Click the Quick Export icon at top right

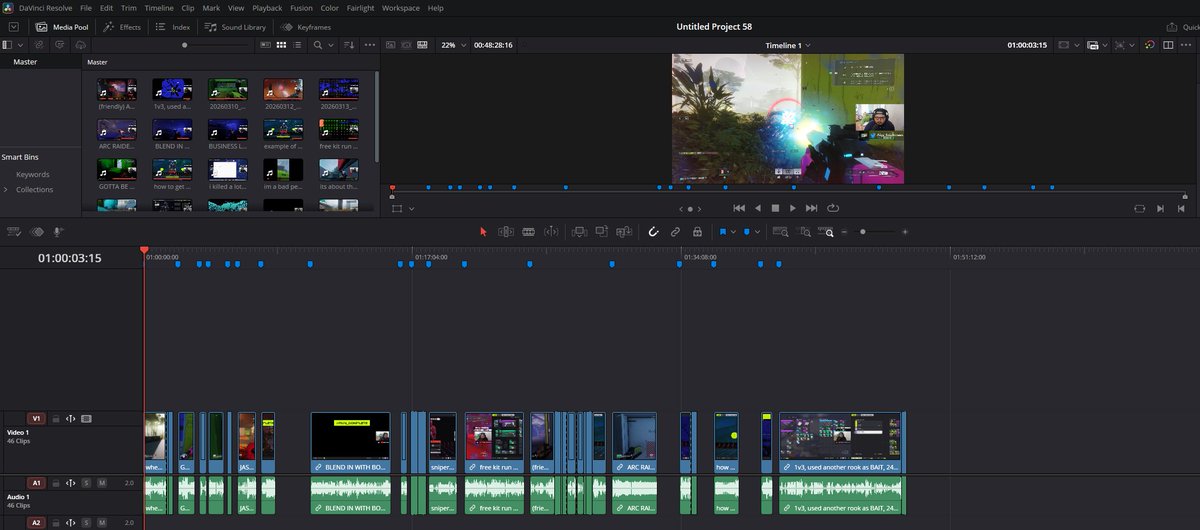pyautogui.click(x=1171, y=27)
